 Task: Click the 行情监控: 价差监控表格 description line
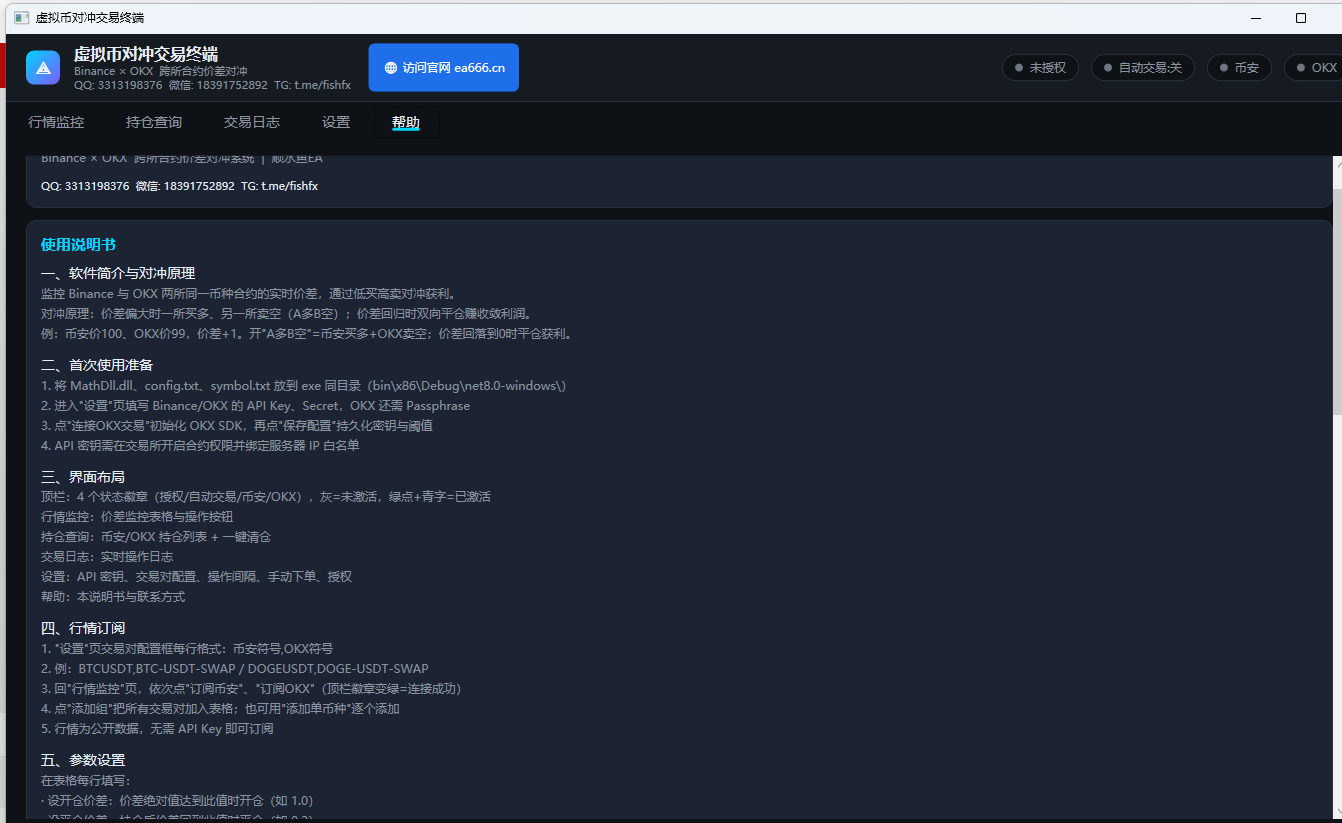click(137, 516)
